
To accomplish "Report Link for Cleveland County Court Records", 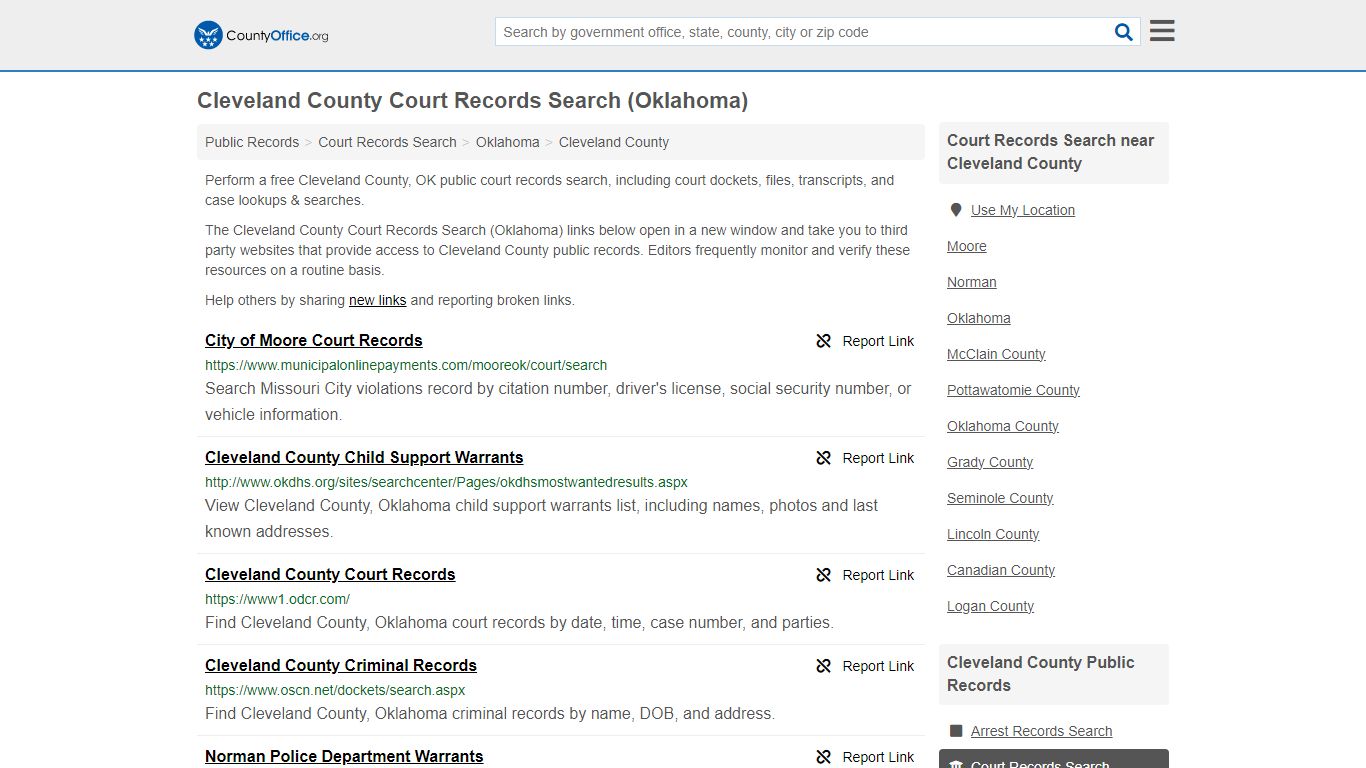I will coord(878,575).
